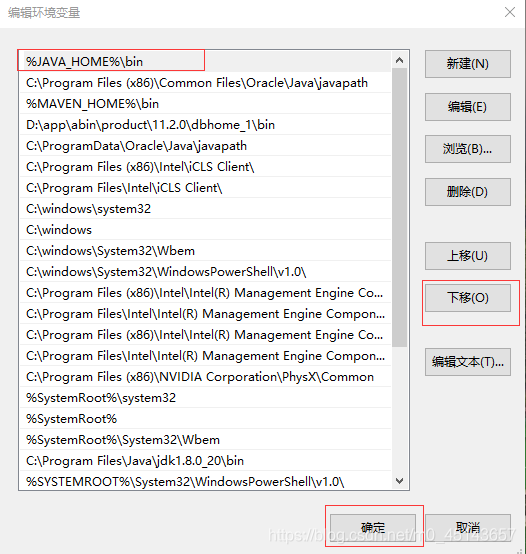This screenshot has height=554, width=526.
Task: Select the C:\ProgramData\Oracle\Java\javapath entry
Action: [206, 146]
